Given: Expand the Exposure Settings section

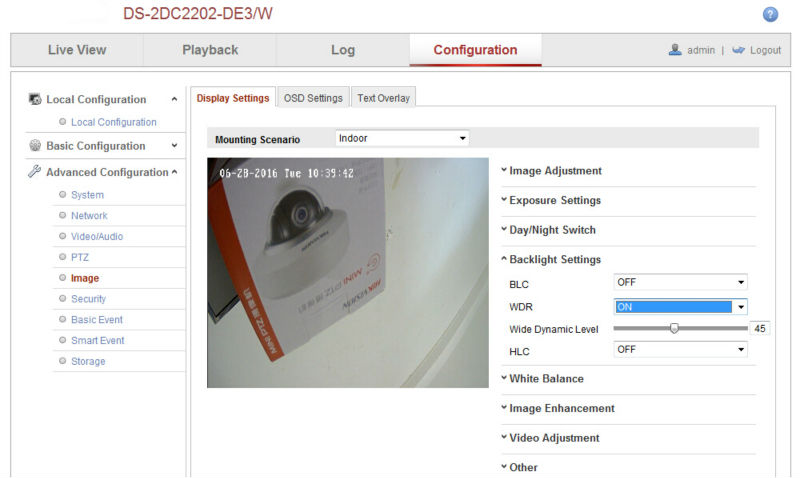Looking at the screenshot, I should pyautogui.click(x=555, y=200).
